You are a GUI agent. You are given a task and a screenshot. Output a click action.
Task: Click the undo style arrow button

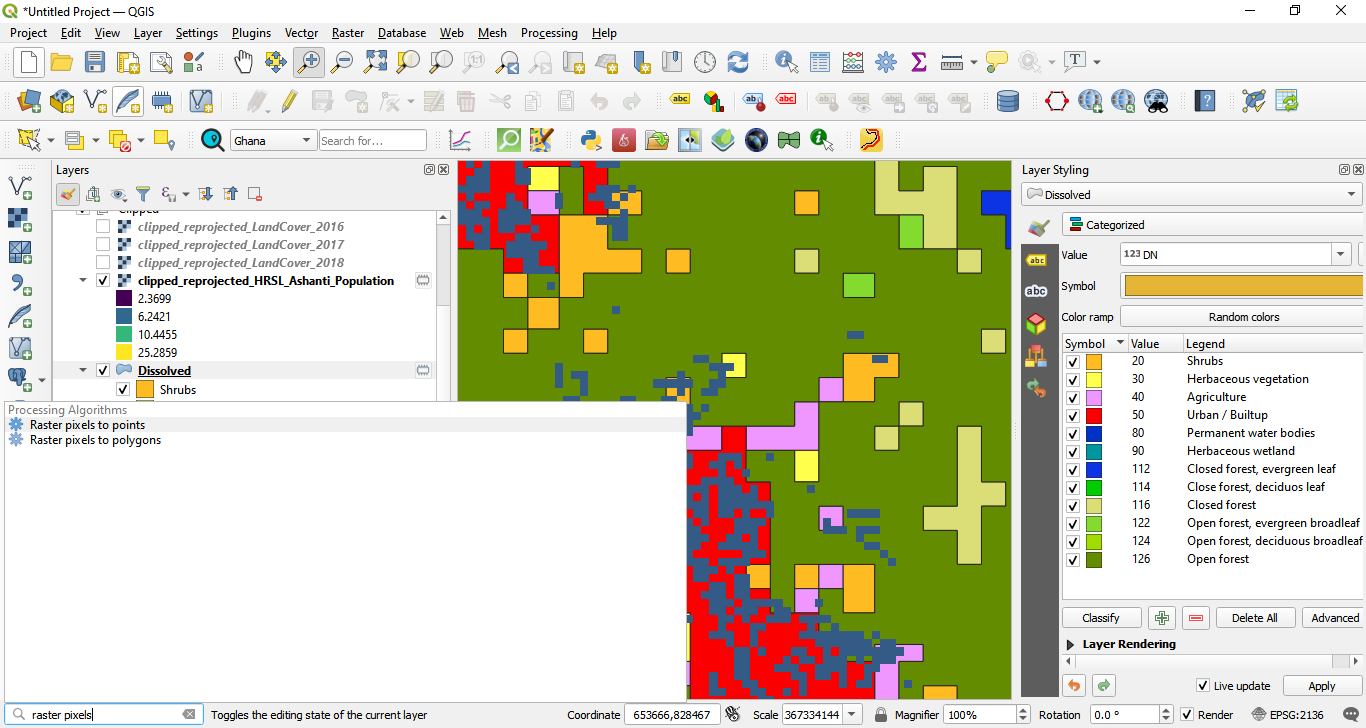pos(1073,686)
